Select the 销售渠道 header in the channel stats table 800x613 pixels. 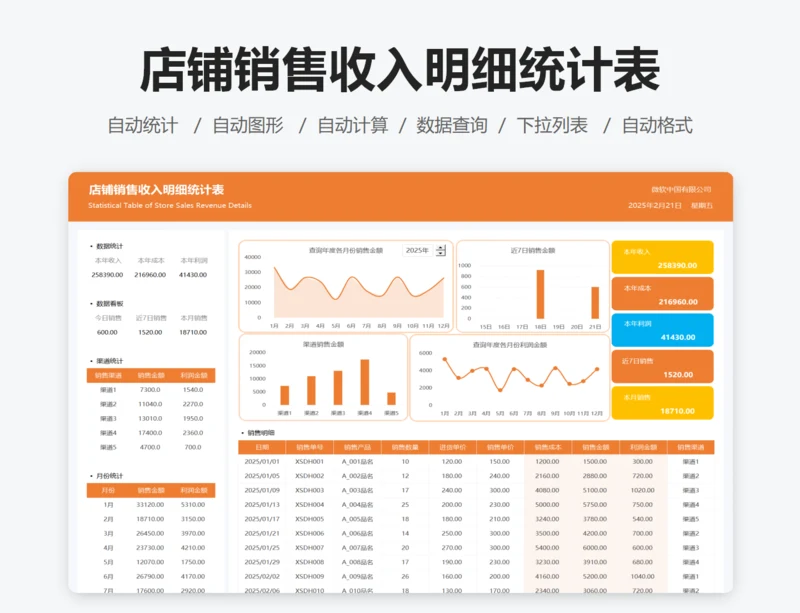(x=108, y=375)
